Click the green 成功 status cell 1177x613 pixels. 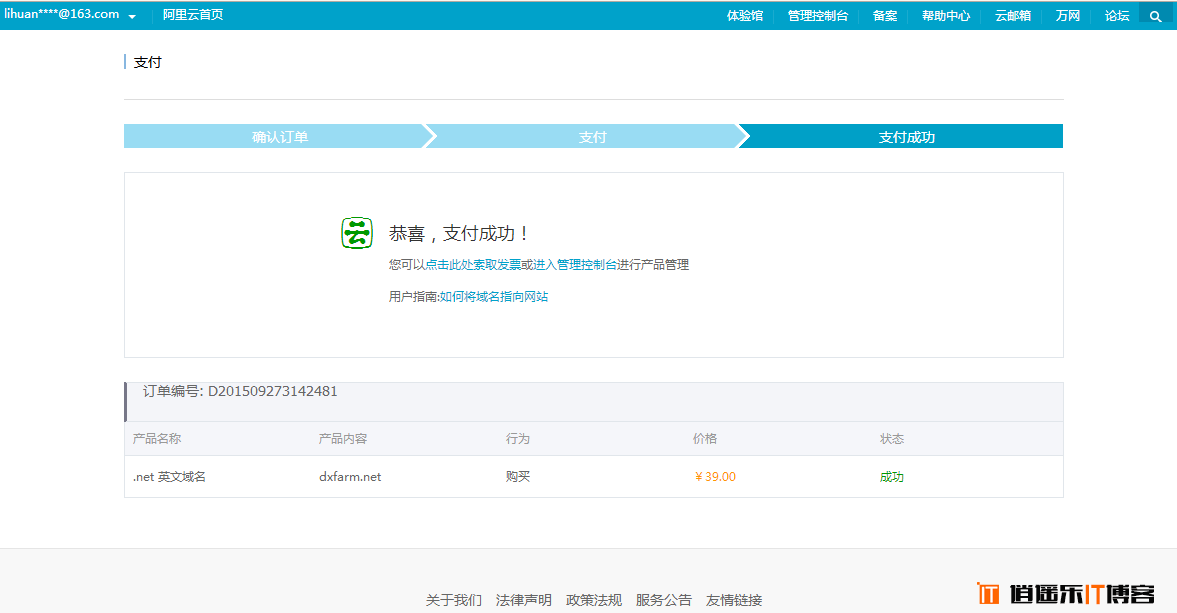point(892,477)
